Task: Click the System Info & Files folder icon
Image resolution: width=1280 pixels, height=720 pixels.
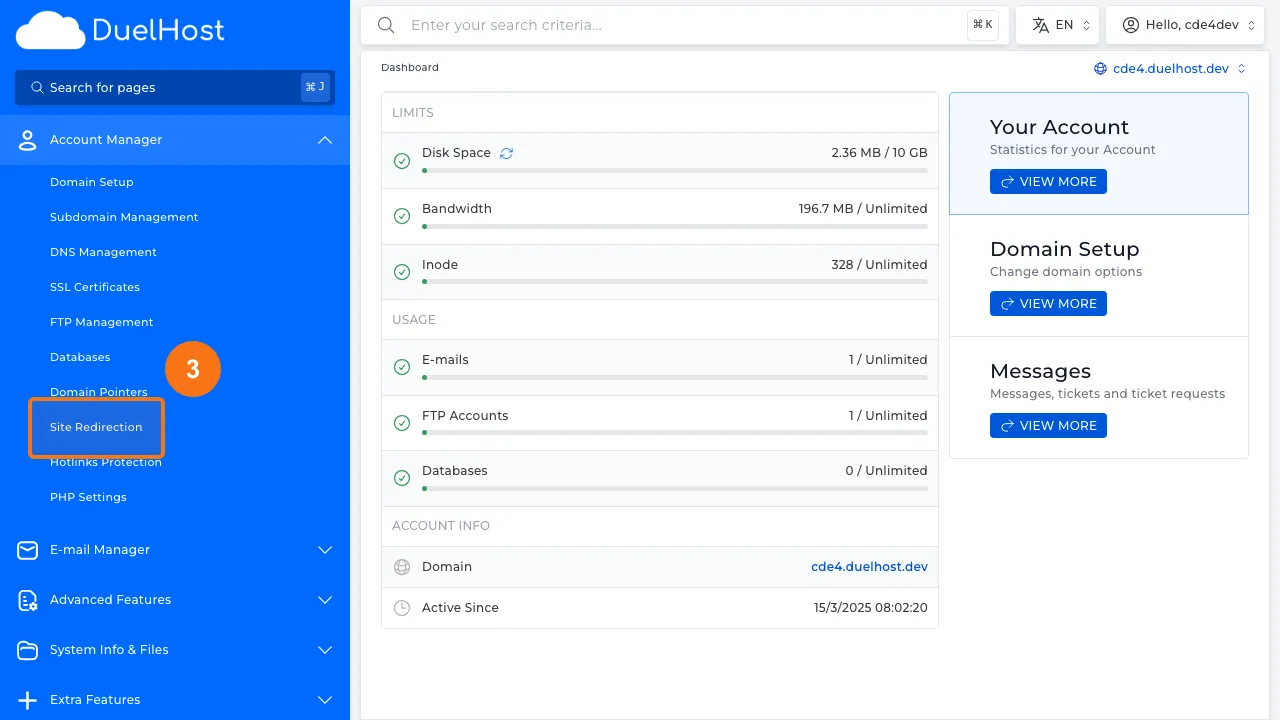Action: tap(27, 649)
